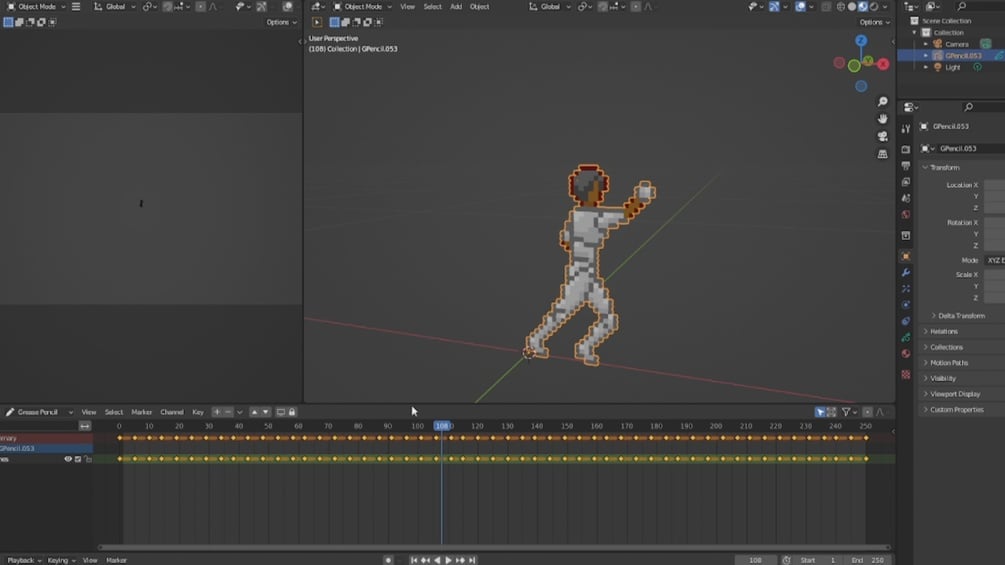Select the hand pan view gizmo
Screen dimensions: 1005x565
(883, 119)
